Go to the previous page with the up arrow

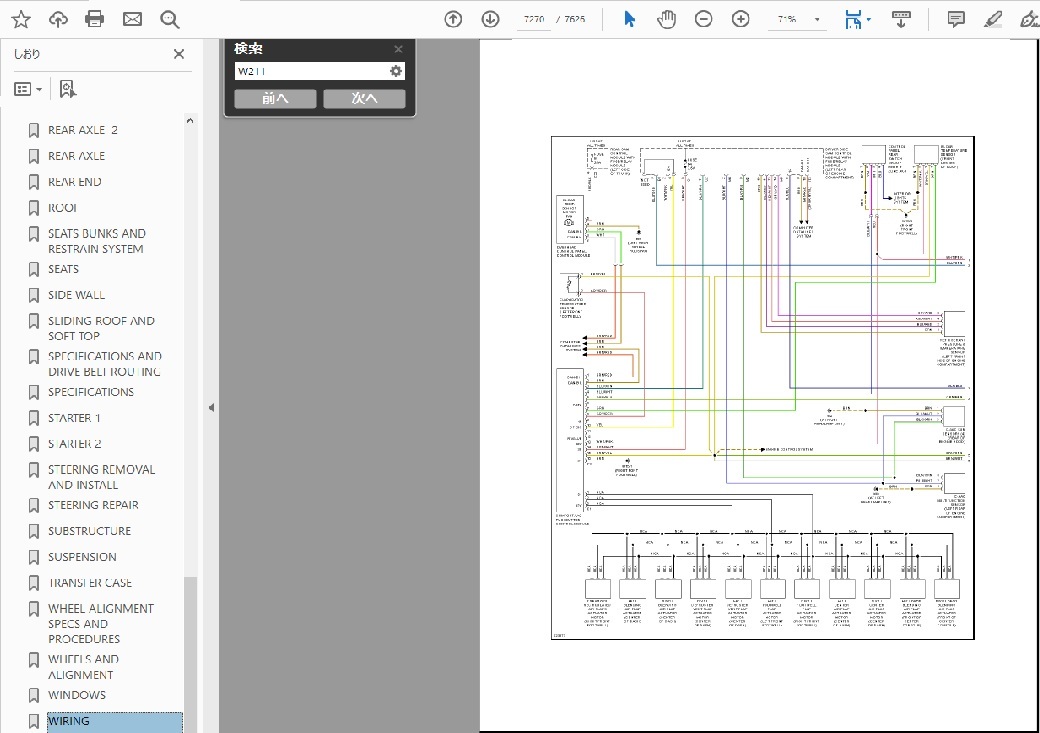click(x=453, y=19)
